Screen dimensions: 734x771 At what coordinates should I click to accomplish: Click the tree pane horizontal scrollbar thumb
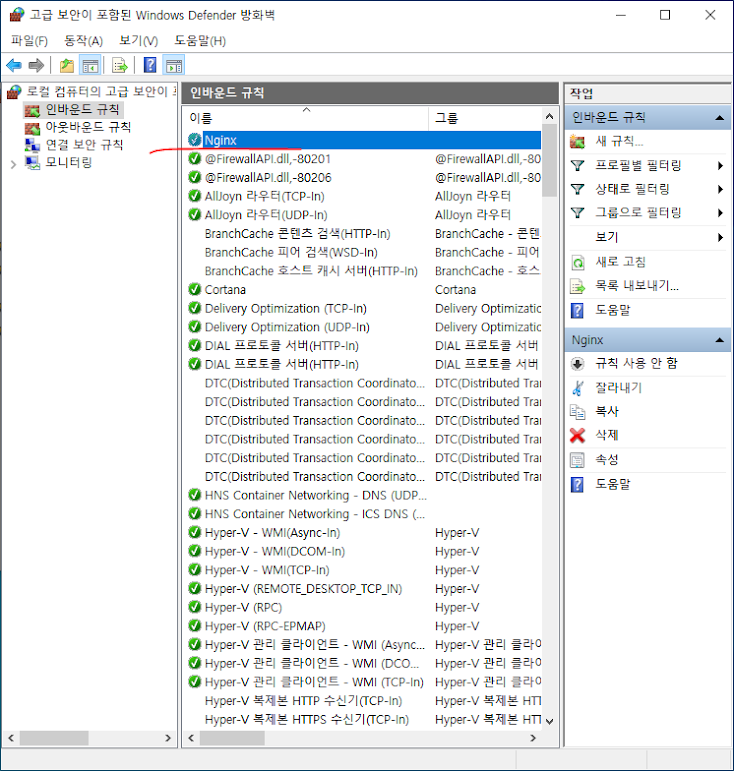(x=54, y=738)
